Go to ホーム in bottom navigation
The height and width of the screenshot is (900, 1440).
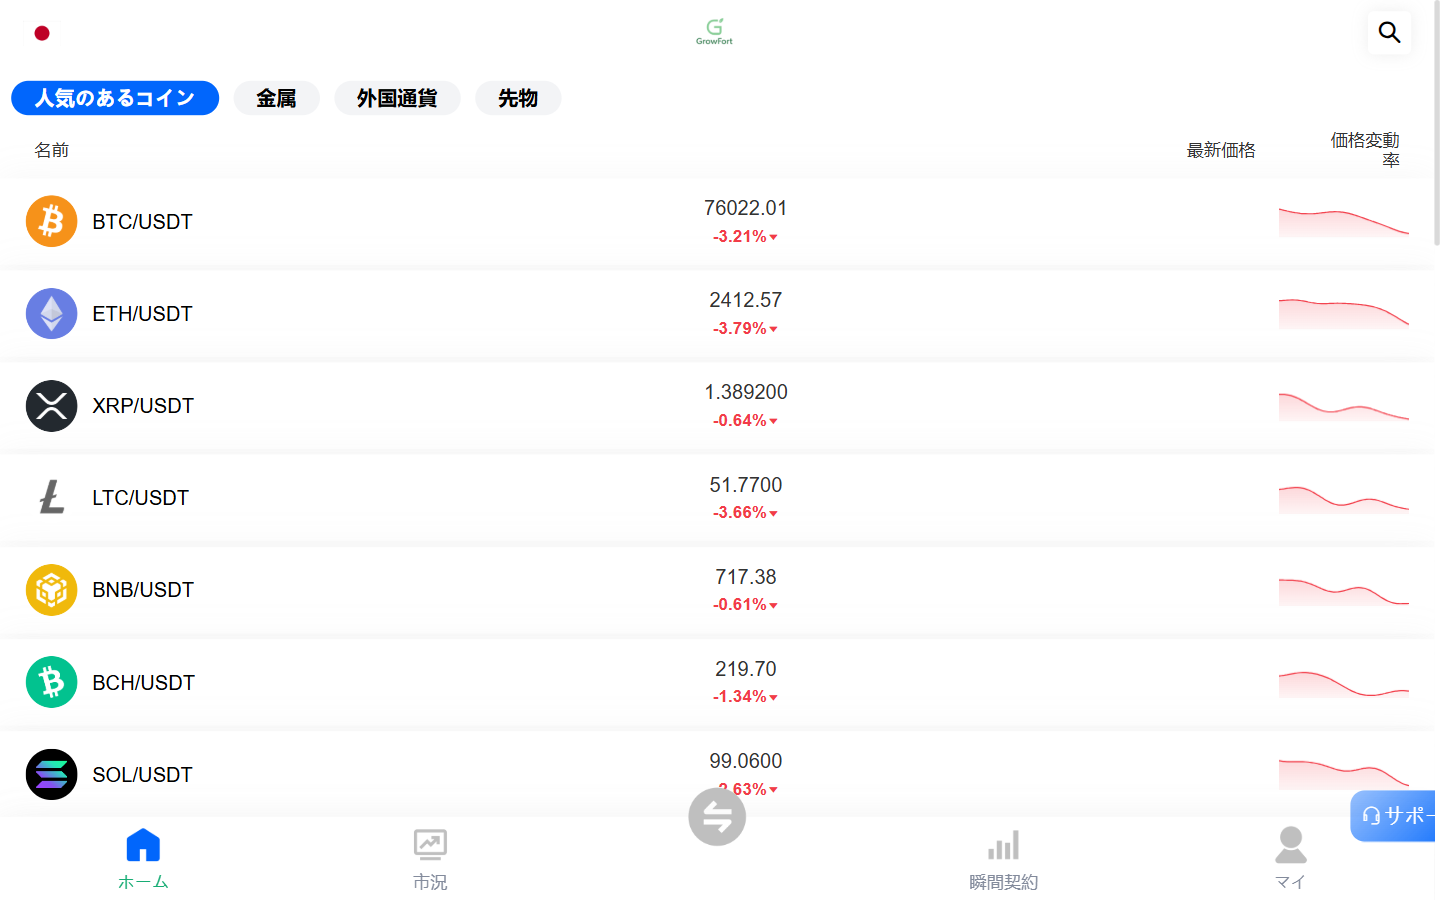[x=143, y=859]
